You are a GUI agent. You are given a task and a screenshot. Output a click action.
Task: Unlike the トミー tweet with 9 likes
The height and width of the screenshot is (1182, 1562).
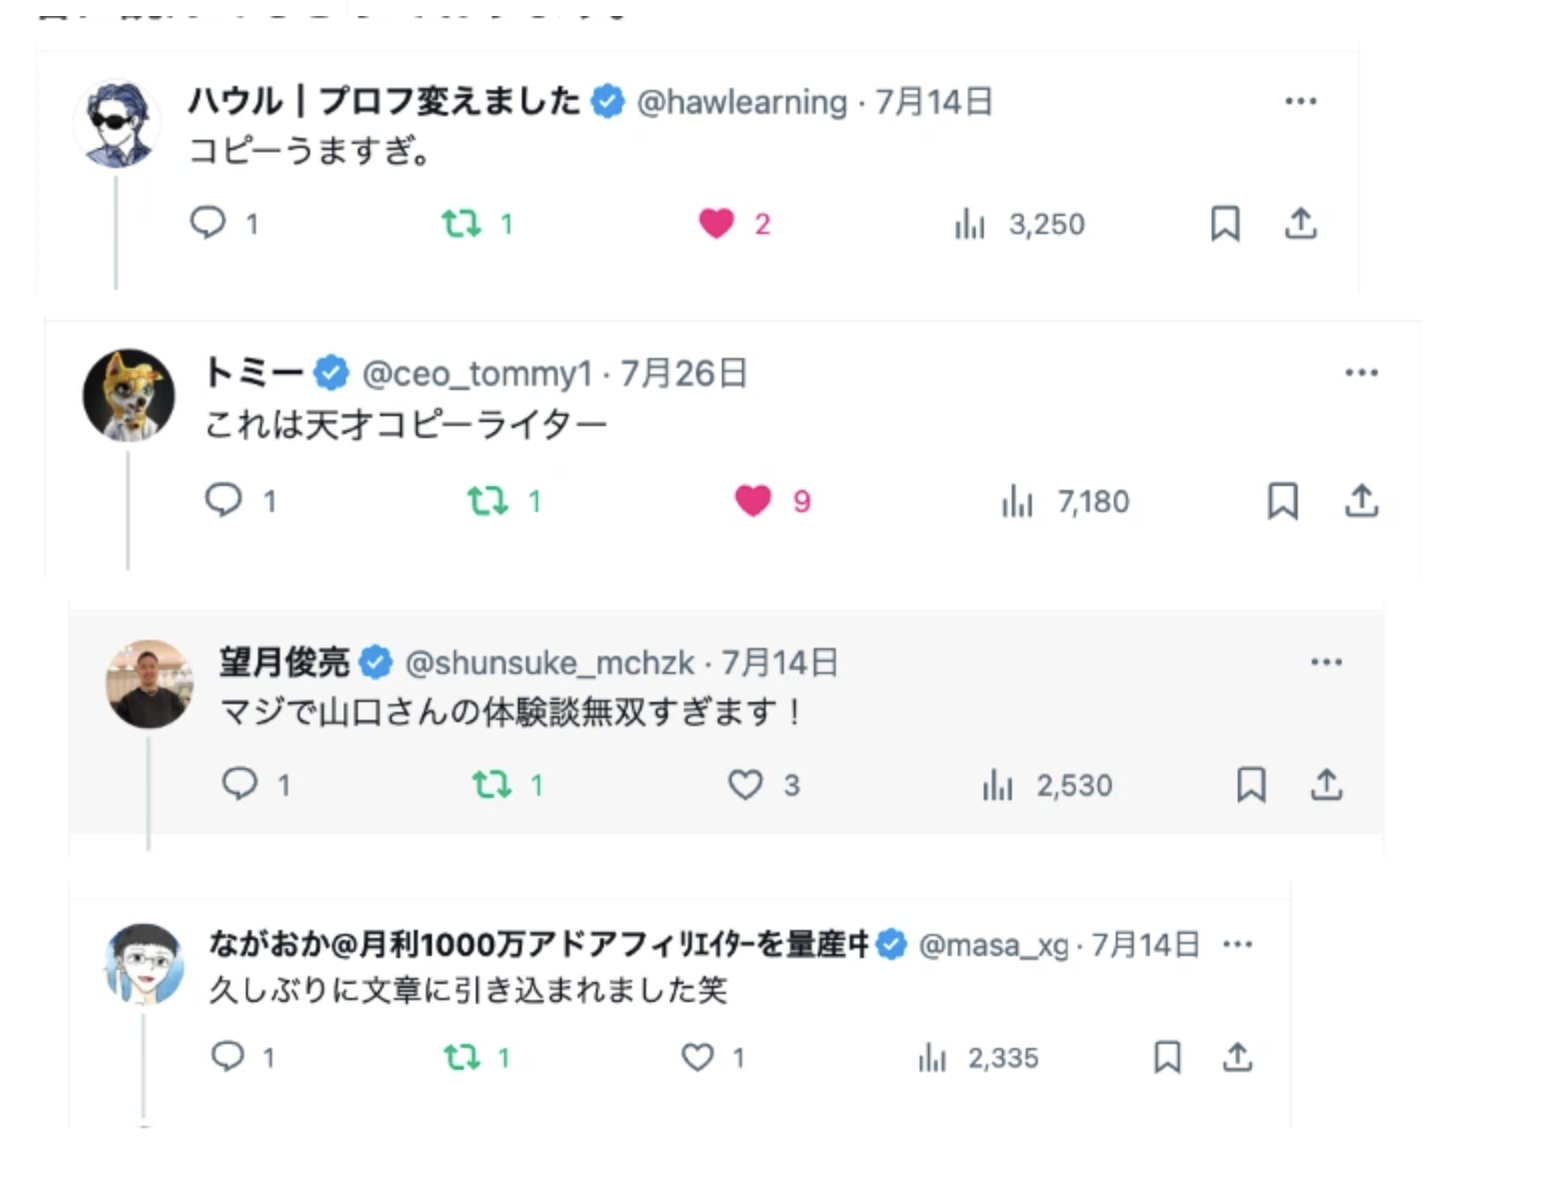coord(753,500)
